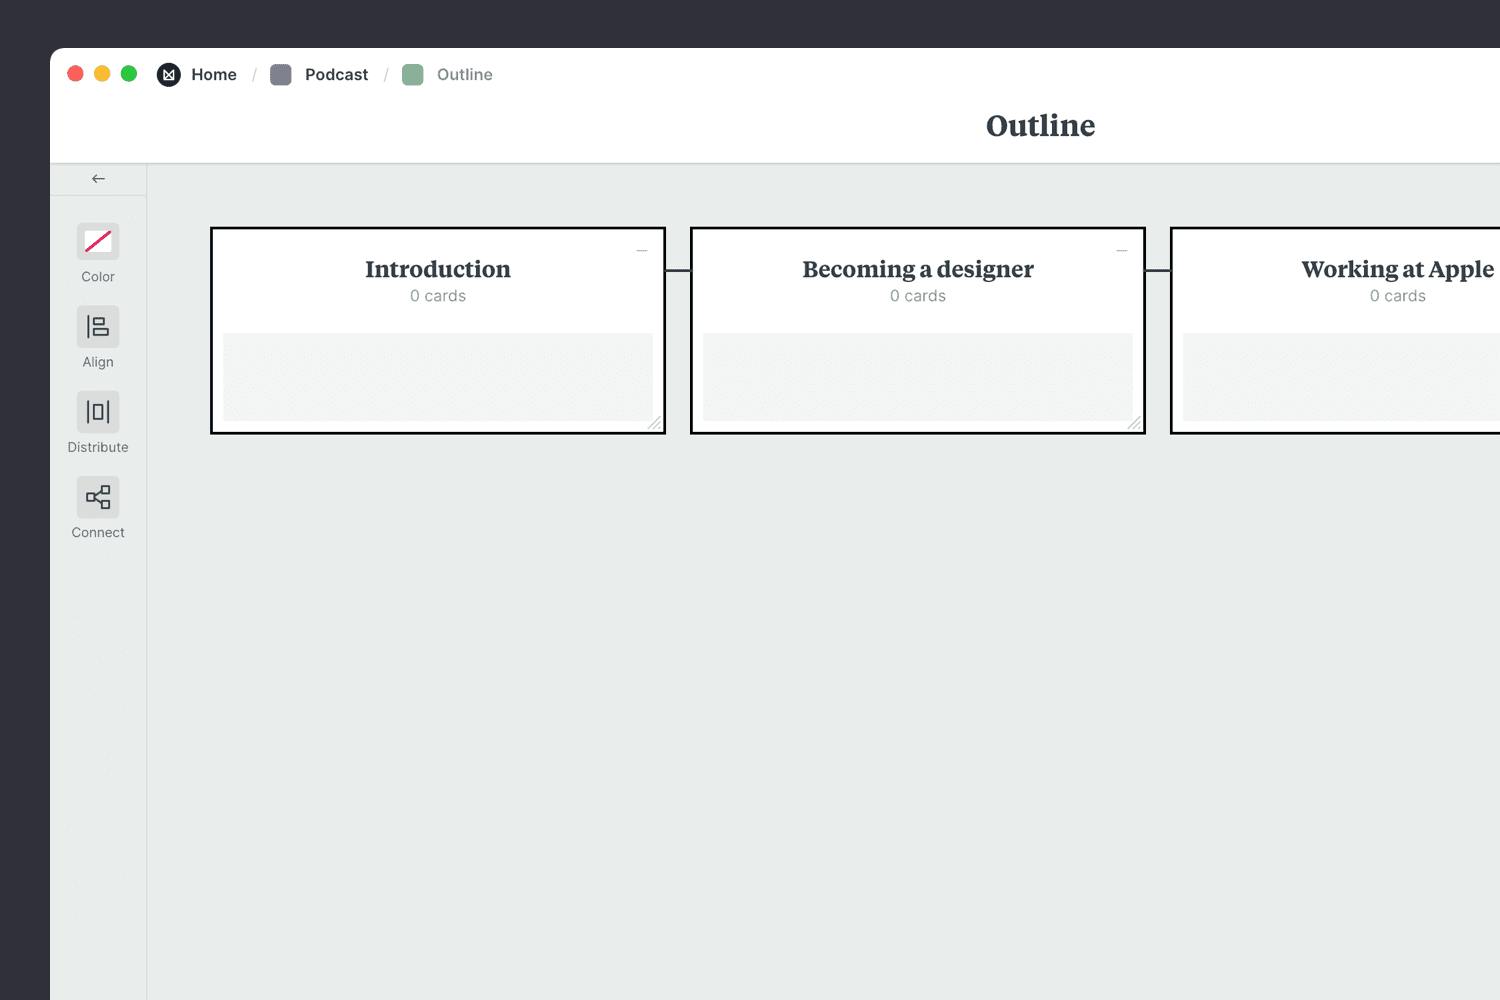Select the Distribute tool icon
The height and width of the screenshot is (1000, 1500).
coord(98,412)
